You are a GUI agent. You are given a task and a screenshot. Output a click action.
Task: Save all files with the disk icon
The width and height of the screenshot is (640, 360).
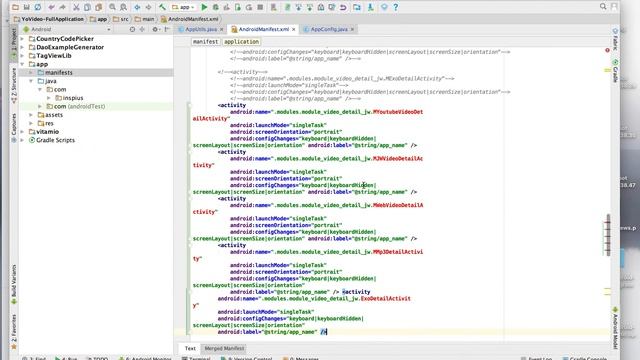tap(26, 7)
